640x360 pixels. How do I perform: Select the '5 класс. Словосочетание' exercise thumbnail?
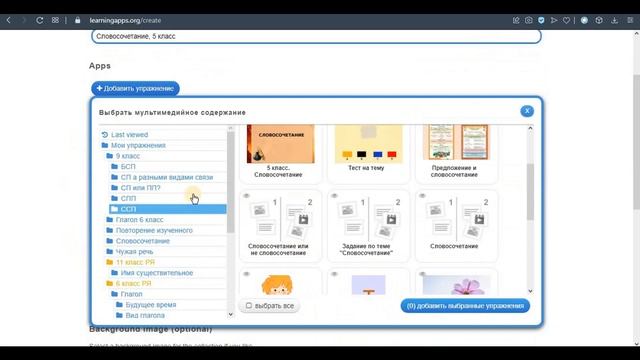click(280, 144)
